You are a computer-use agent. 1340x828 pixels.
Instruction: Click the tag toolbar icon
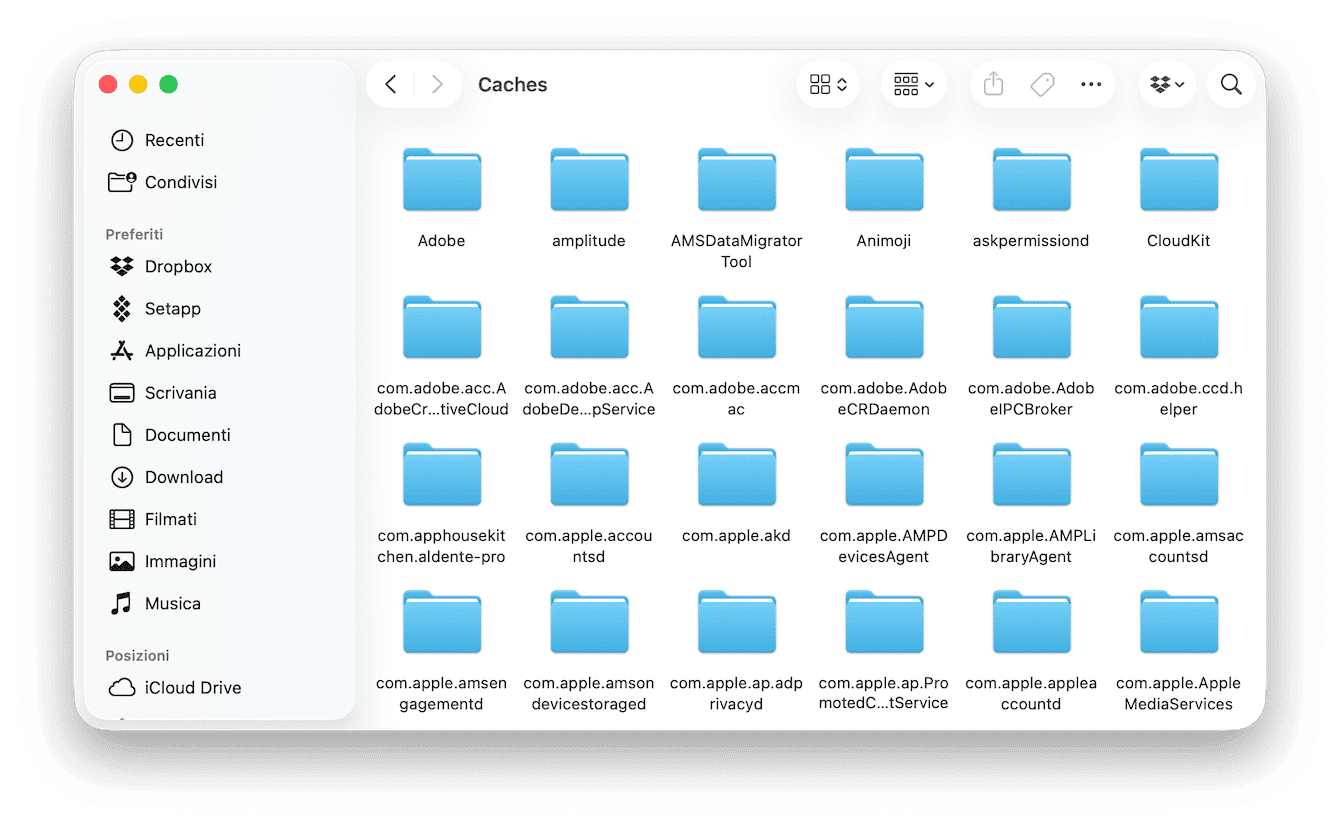1042,85
